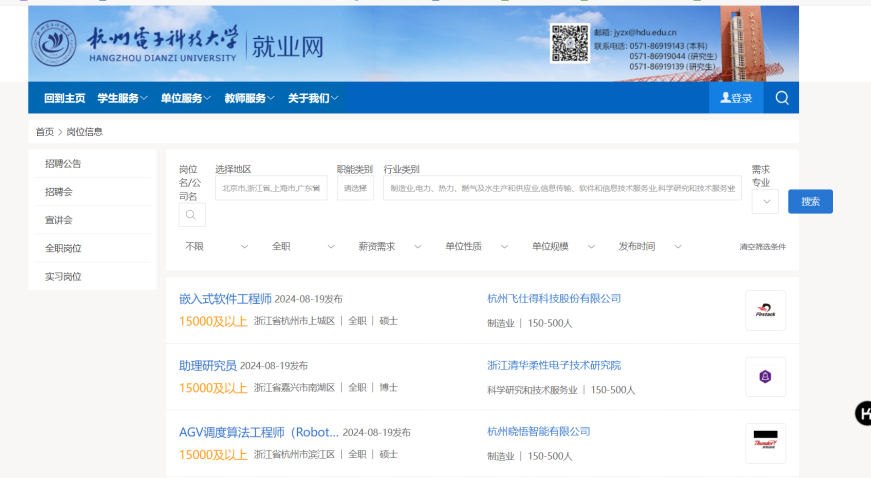The width and height of the screenshot is (871, 478).
Task: Click the purple hexagon institute logo thumbnail
Action: (x=765, y=376)
